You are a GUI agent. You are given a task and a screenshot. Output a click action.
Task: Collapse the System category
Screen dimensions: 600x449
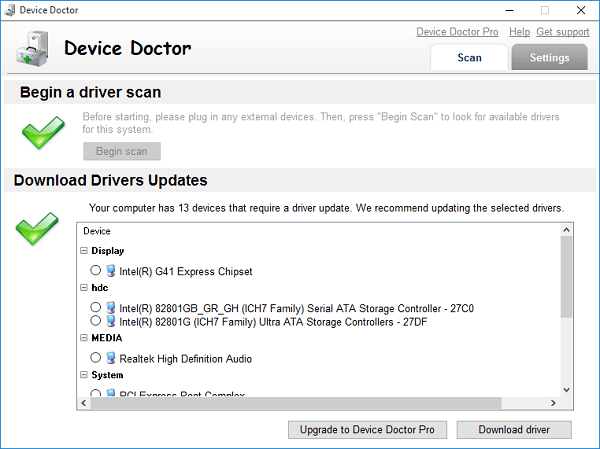(x=84, y=375)
